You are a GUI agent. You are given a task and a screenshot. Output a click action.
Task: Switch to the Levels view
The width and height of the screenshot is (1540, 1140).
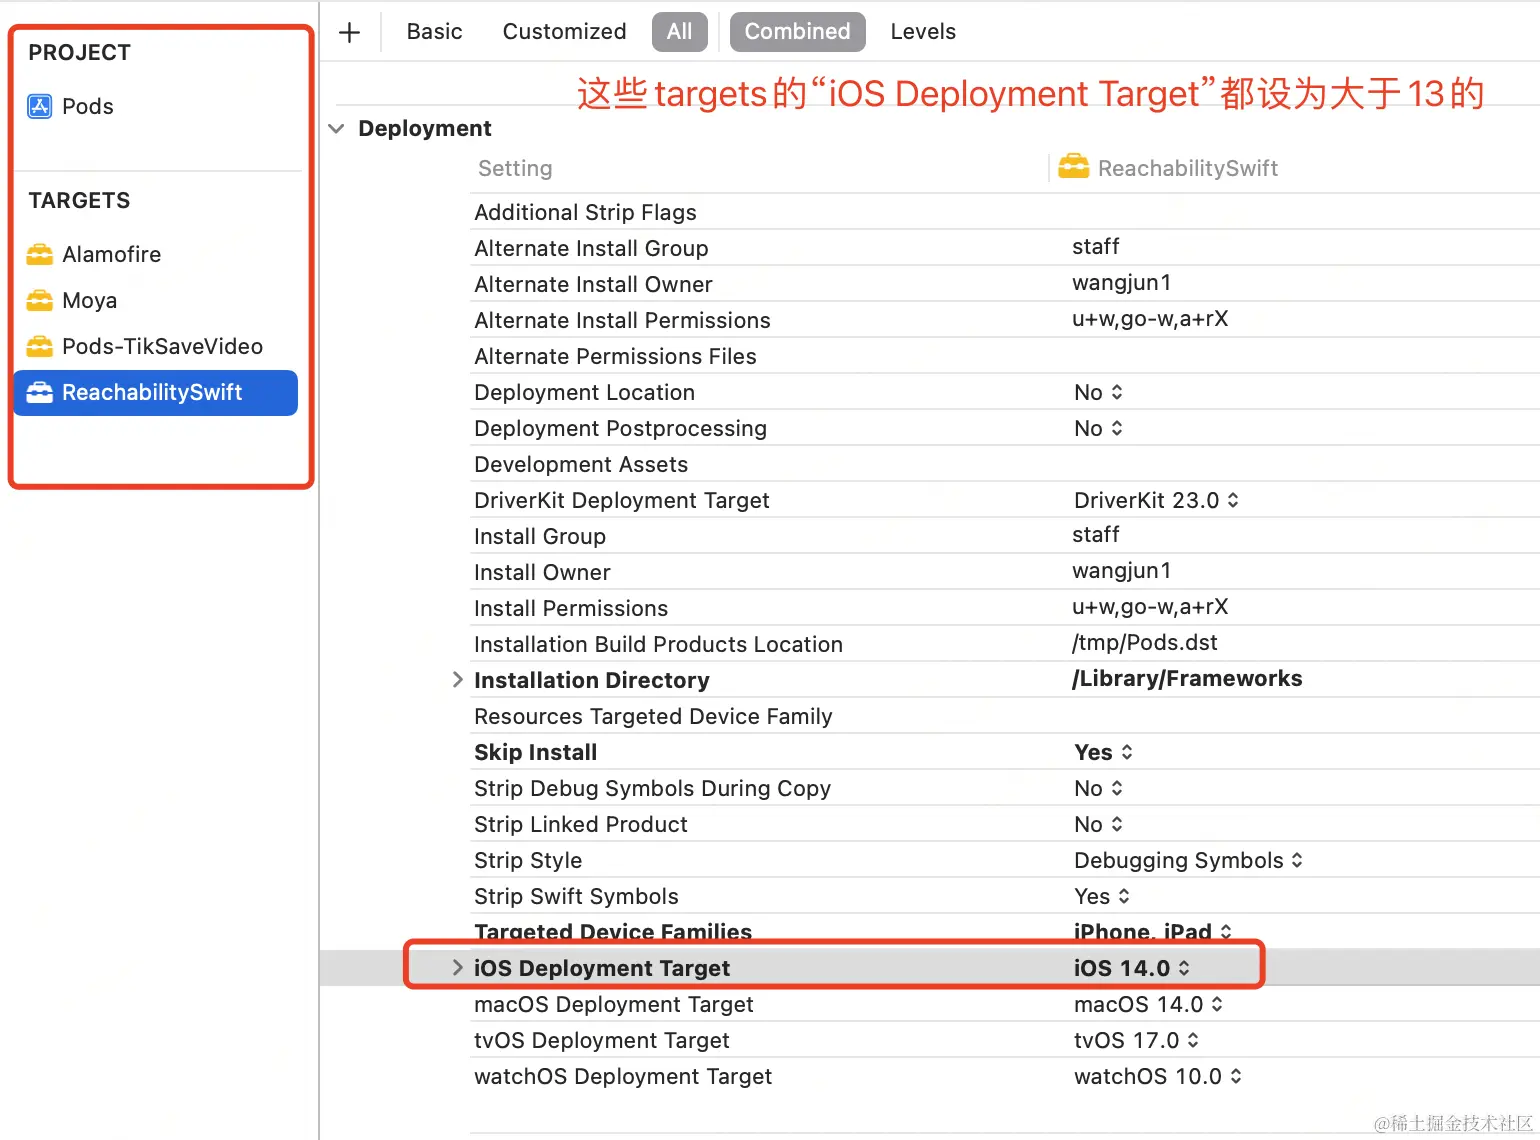click(923, 32)
